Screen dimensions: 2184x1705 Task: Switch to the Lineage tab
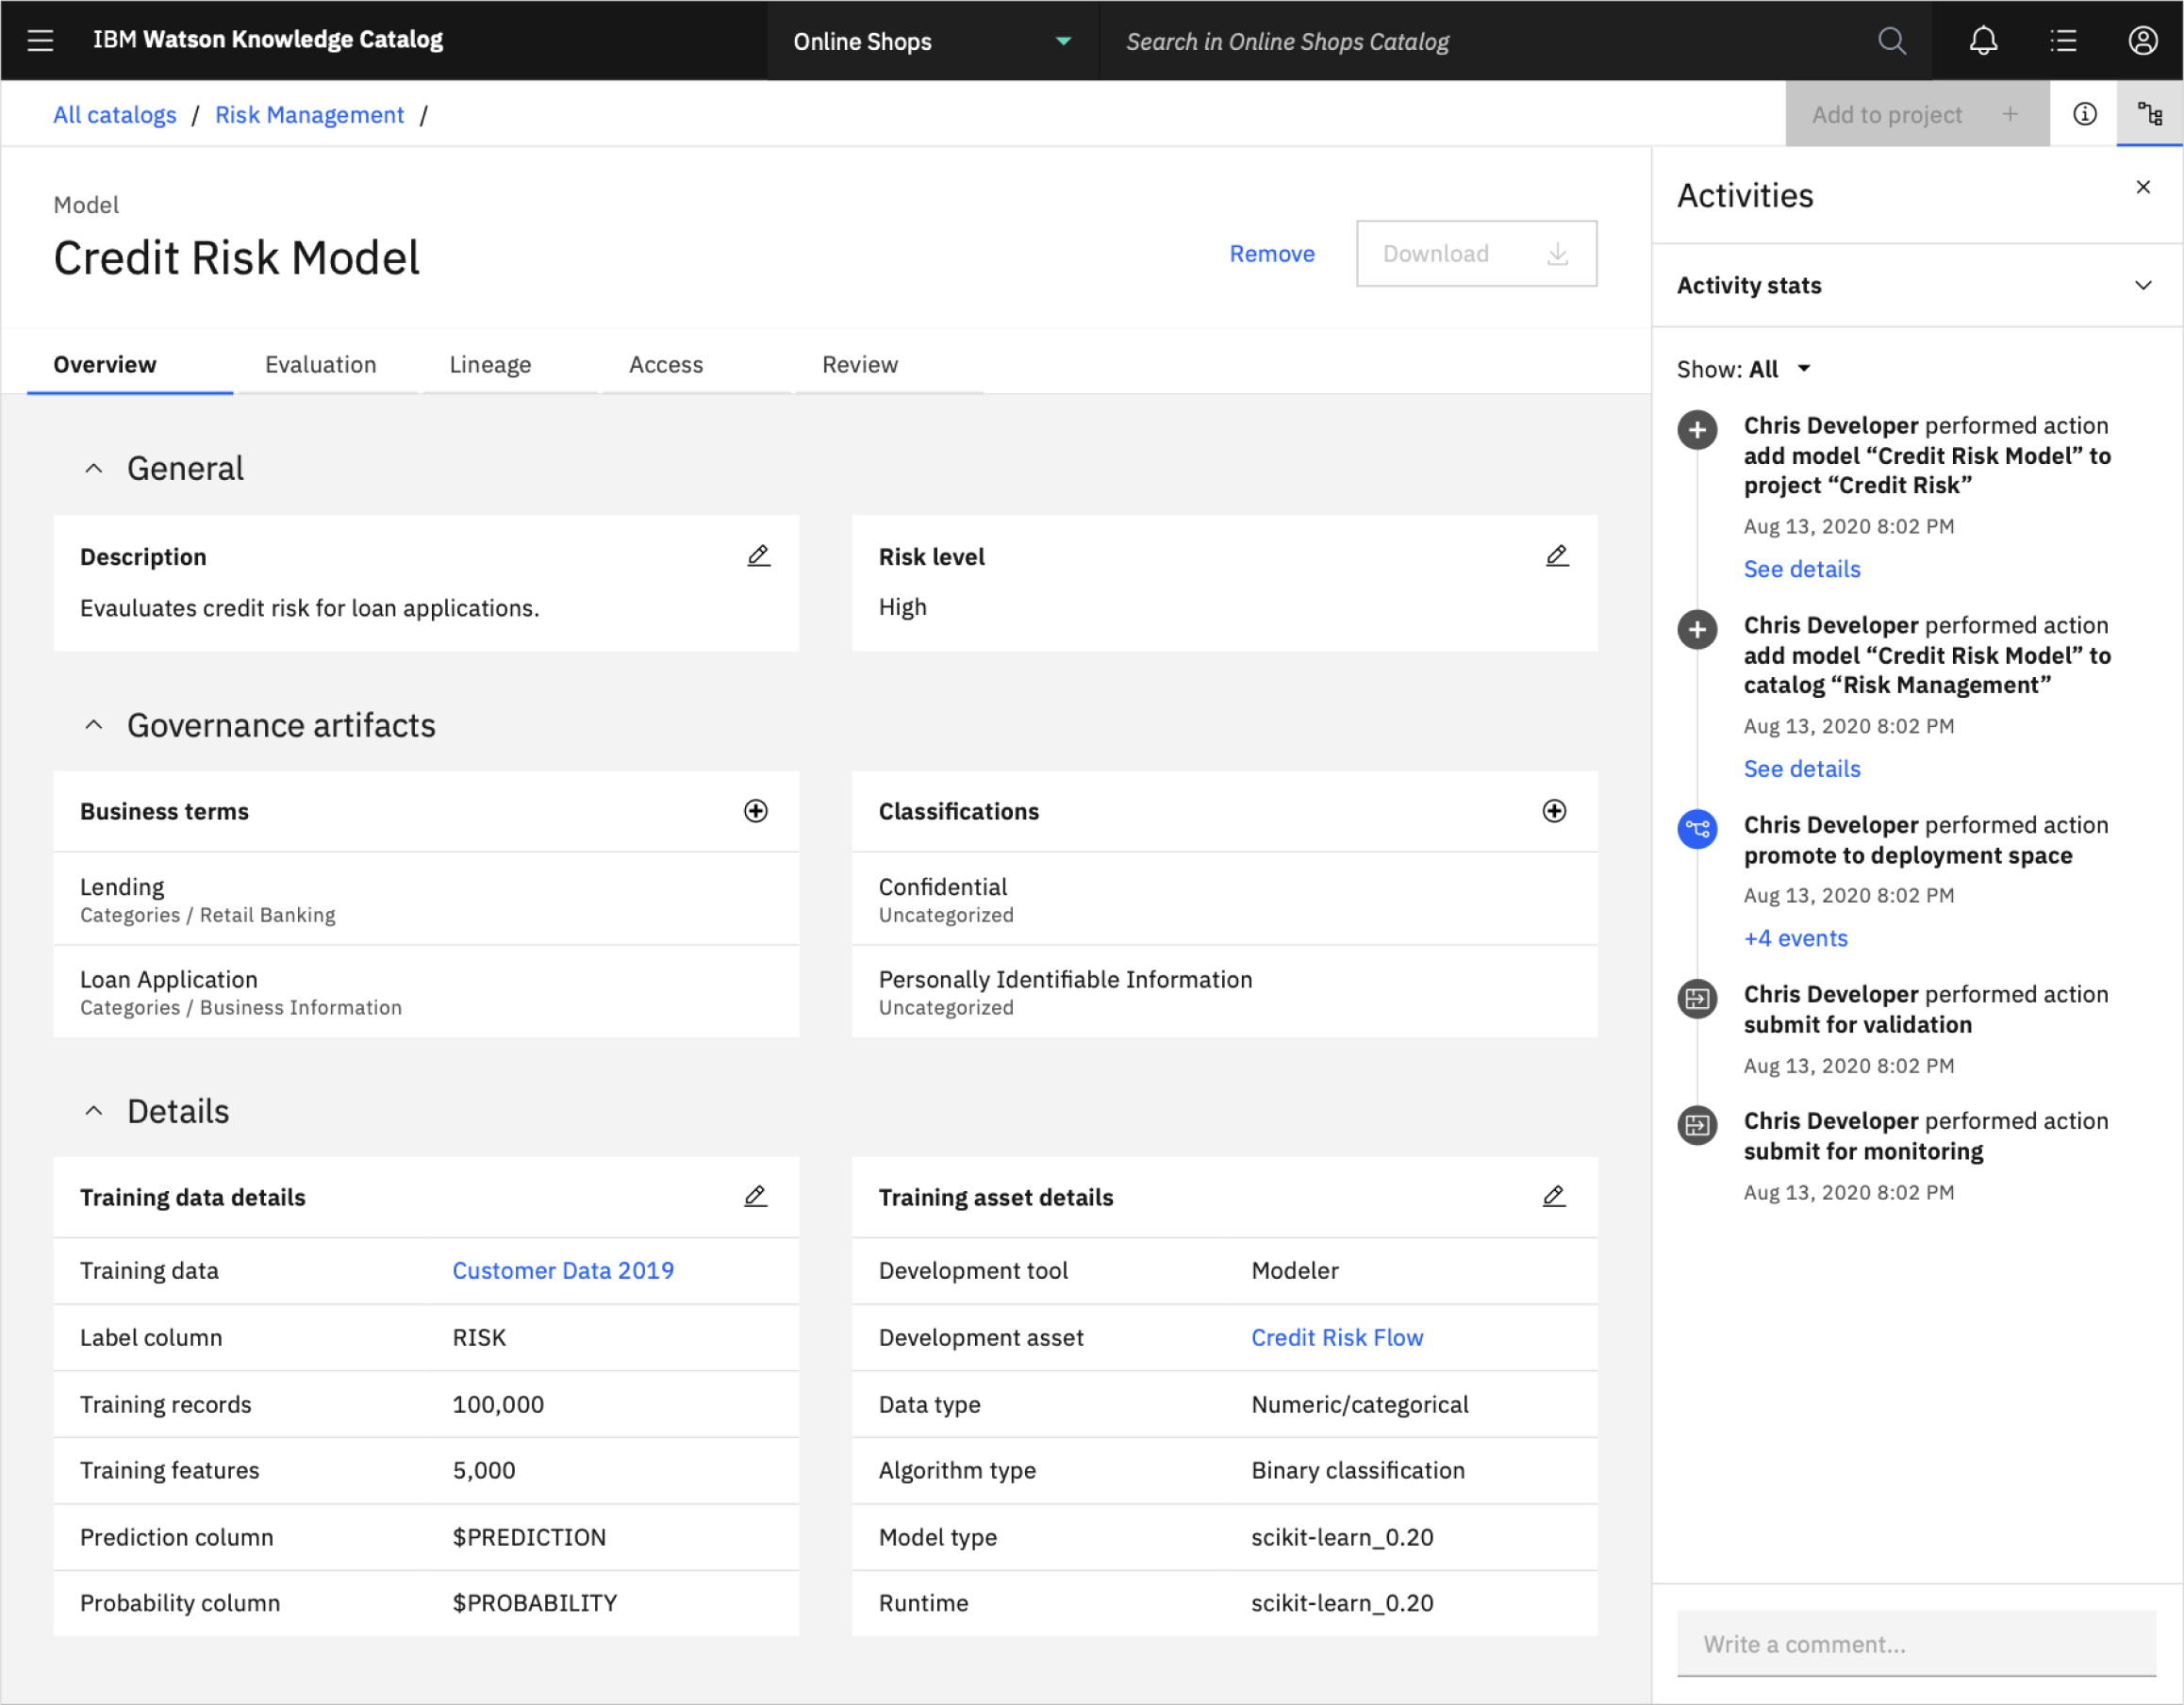click(490, 365)
